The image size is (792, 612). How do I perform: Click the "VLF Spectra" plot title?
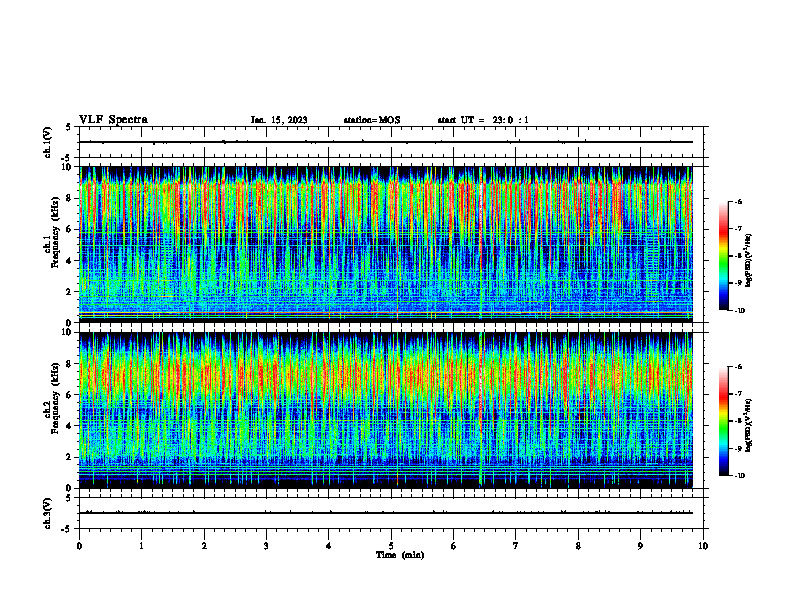113,120
